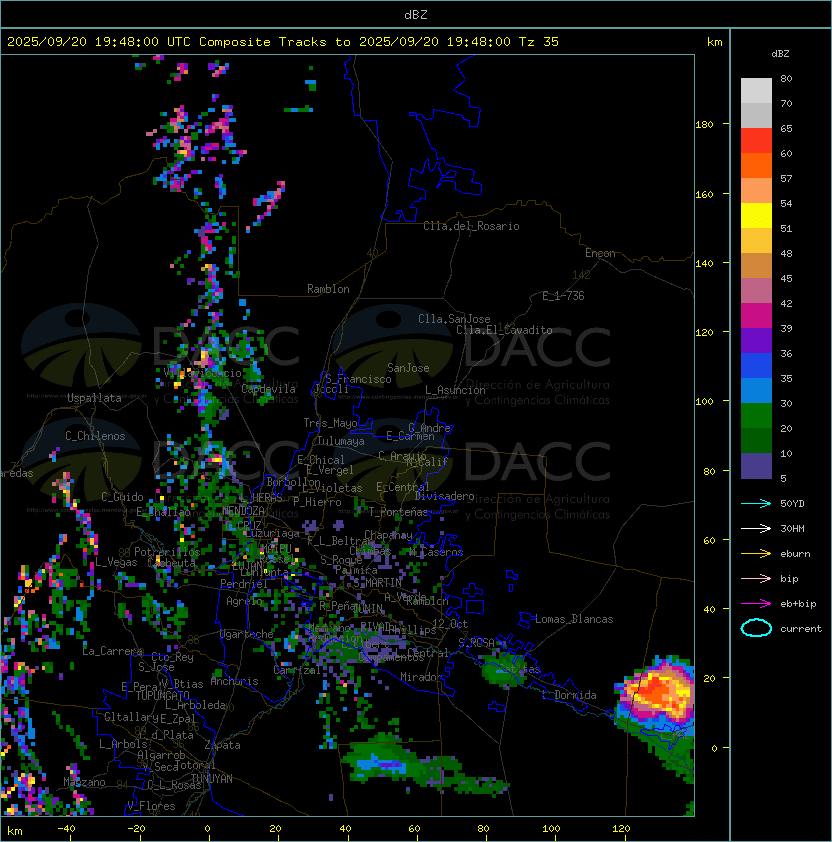Click the yellow eburn arrow in legend
832x842 pixels.
tap(756, 554)
